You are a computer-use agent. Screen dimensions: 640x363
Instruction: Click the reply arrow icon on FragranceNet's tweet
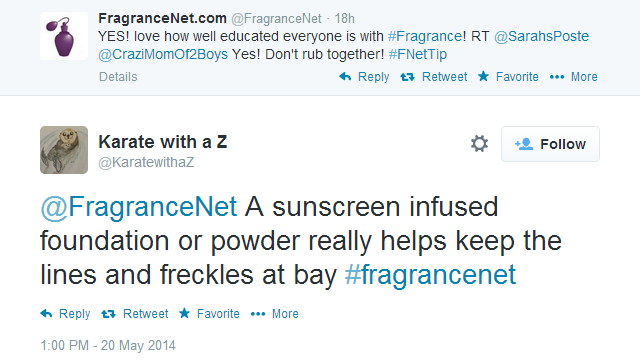click(345, 76)
